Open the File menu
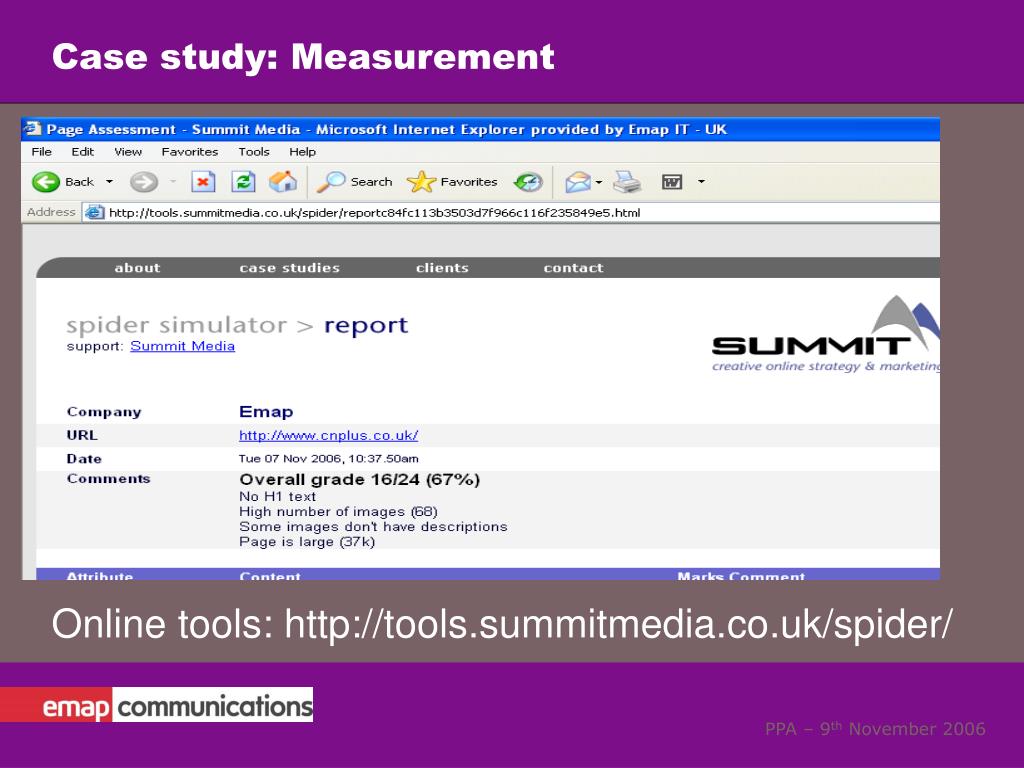 coord(41,152)
